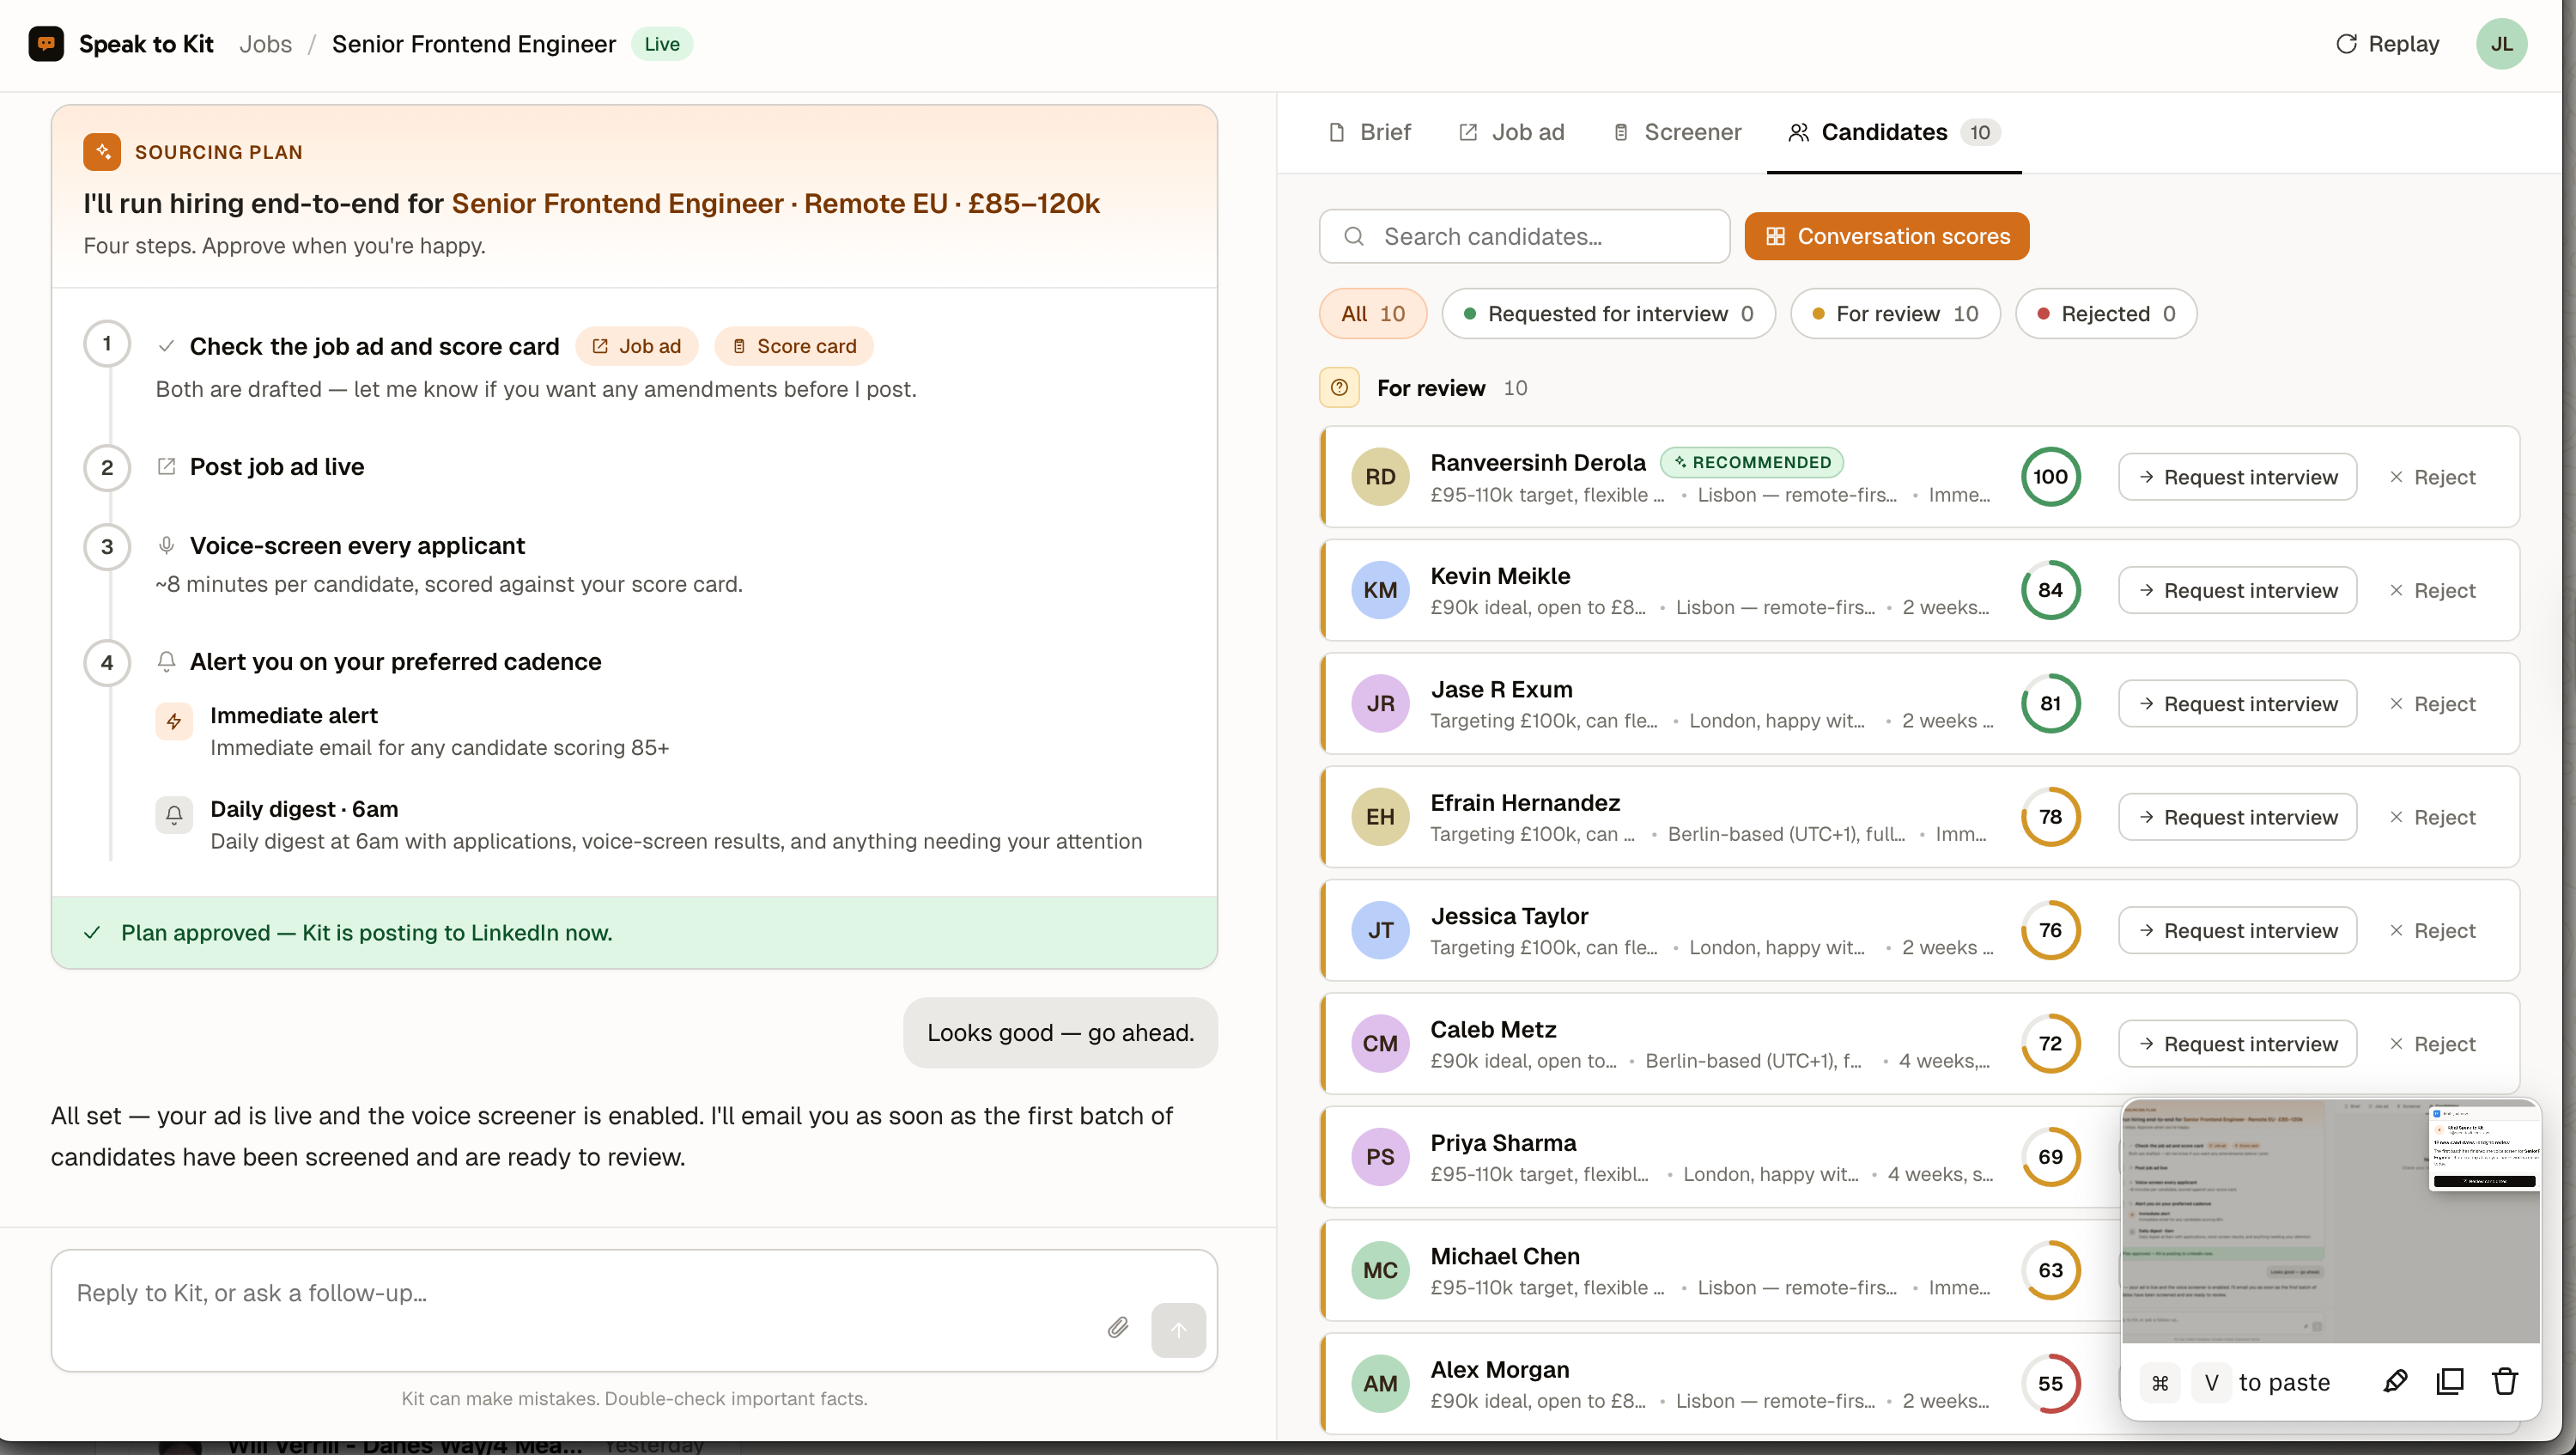Click the Speak to Kit logo icon
The height and width of the screenshot is (1455, 2576).
click(46, 44)
